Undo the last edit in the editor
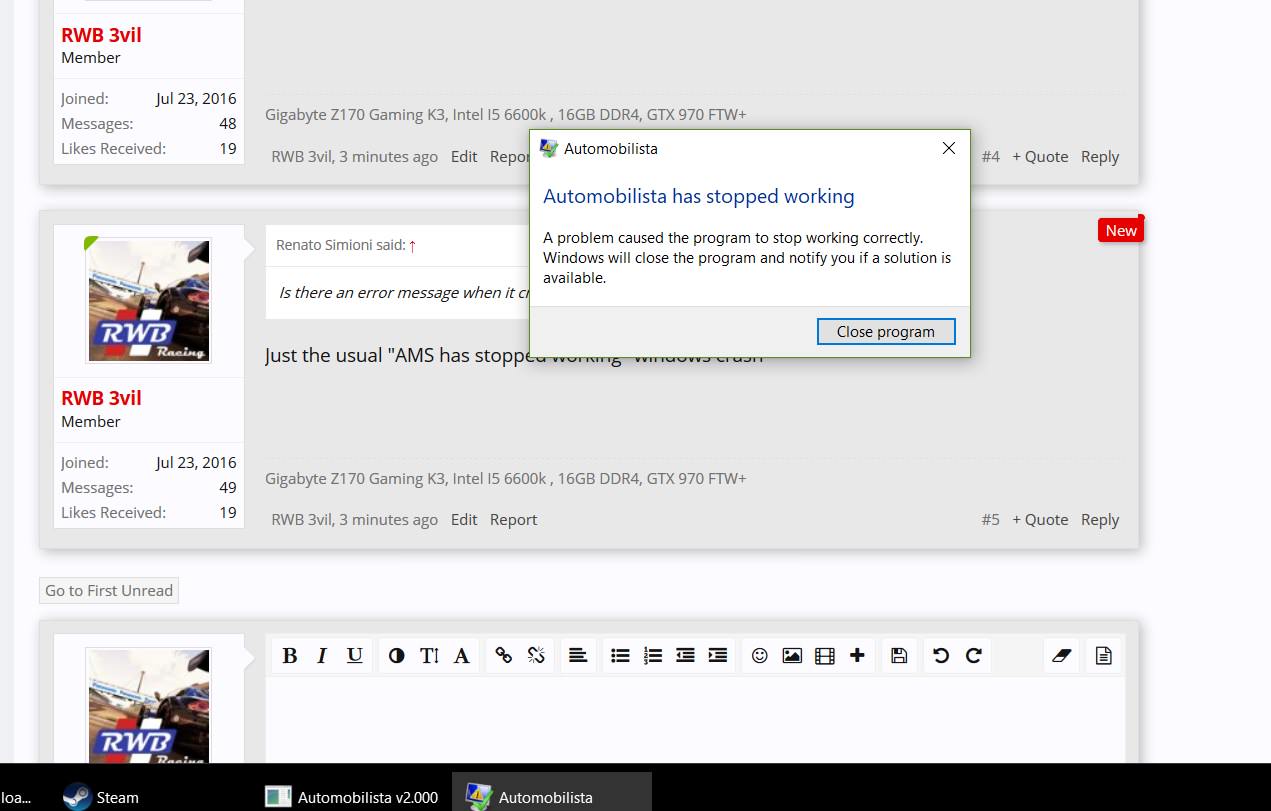This screenshot has height=811, width=1271. coord(941,655)
